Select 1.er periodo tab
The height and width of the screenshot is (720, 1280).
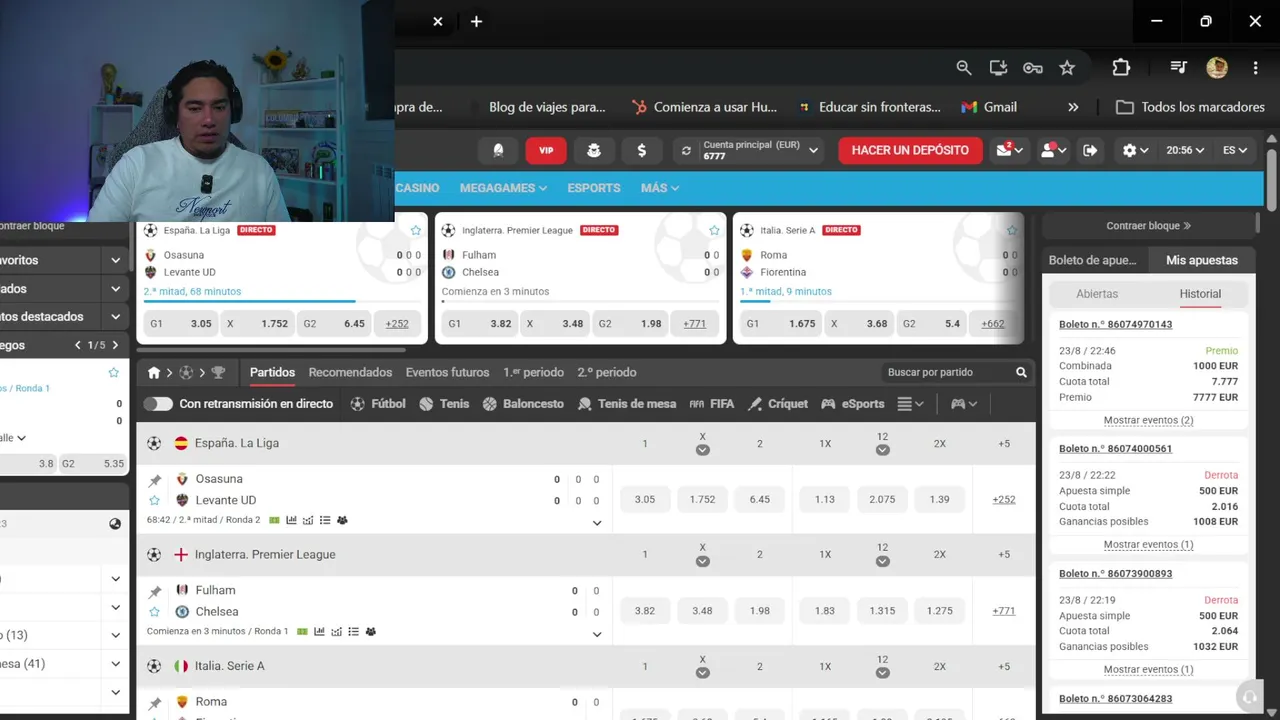point(533,372)
